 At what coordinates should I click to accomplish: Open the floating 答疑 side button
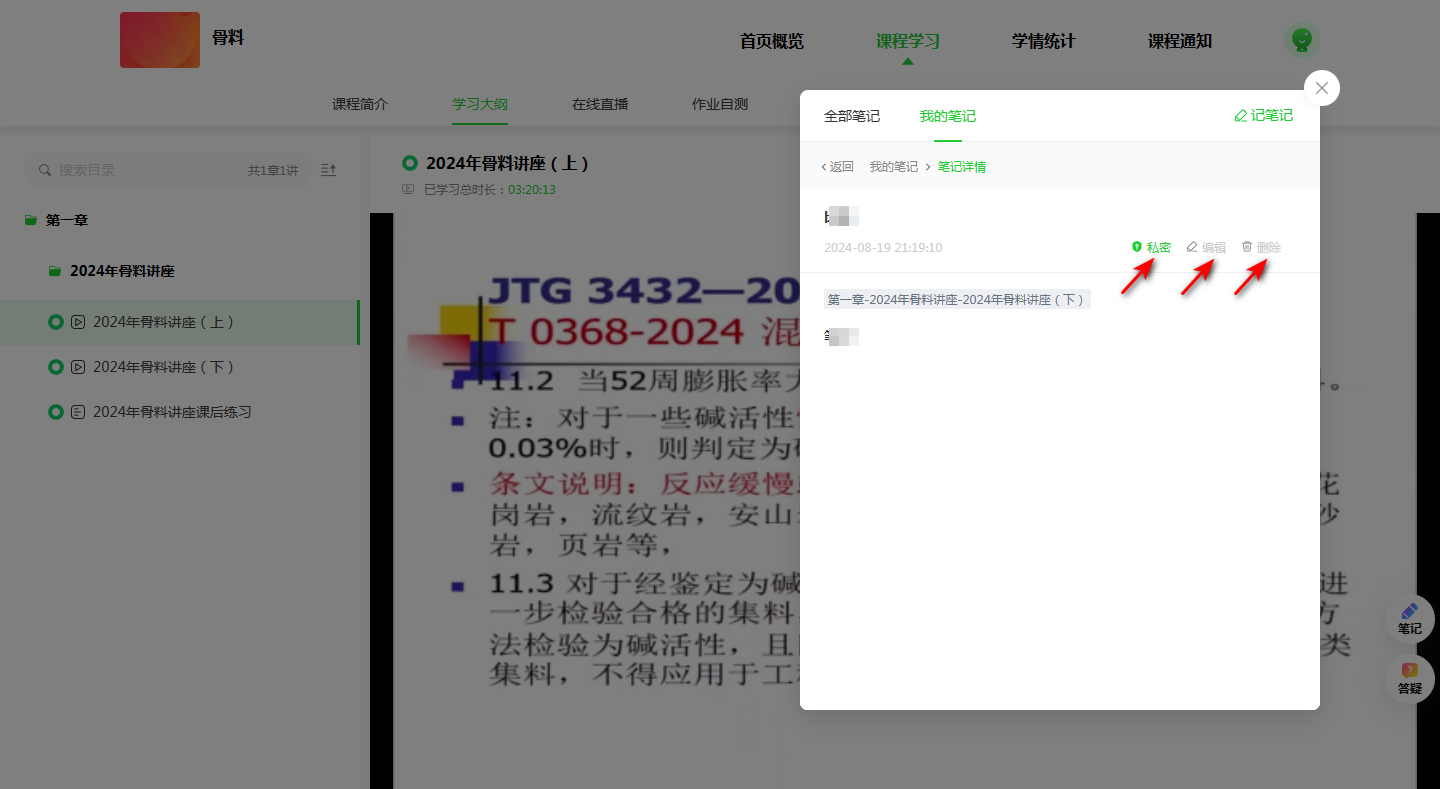[1409, 678]
